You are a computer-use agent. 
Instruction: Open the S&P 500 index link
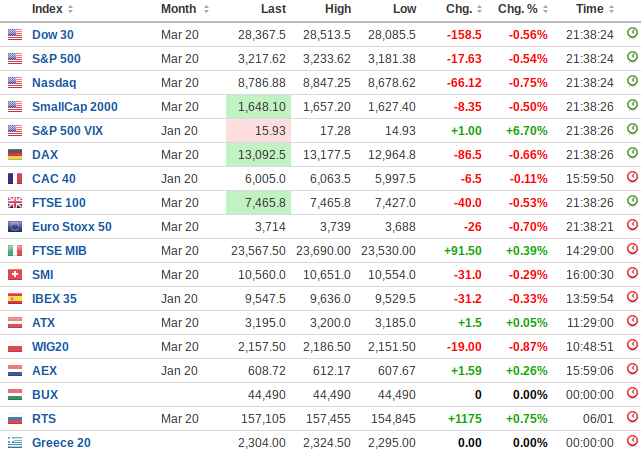56,59
